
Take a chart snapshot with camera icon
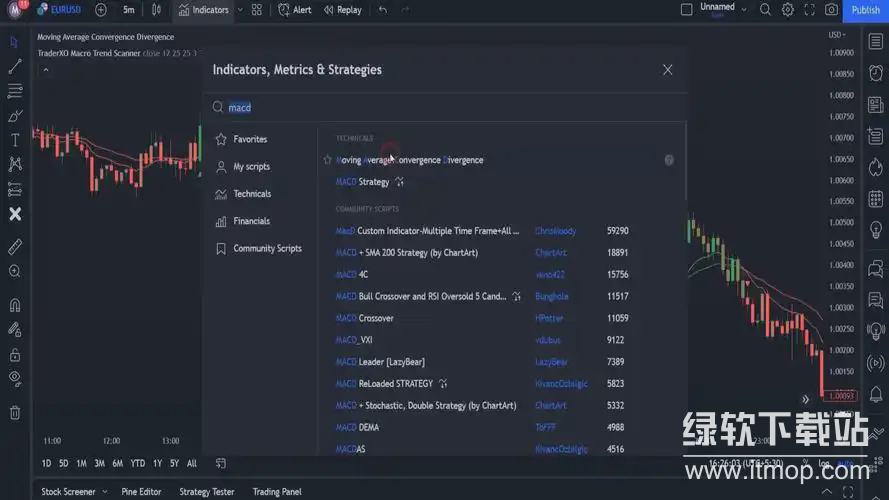[x=832, y=10]
